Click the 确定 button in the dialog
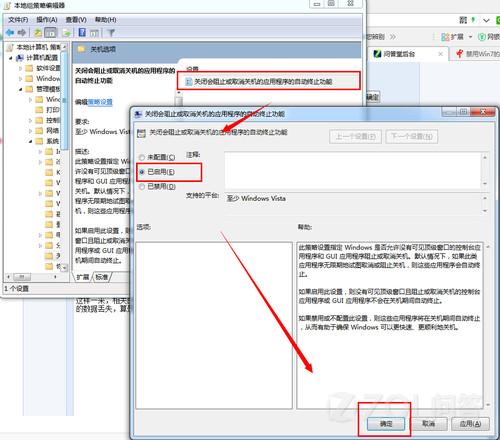This screenshot has height=440, width=500. tap(386, 424)
